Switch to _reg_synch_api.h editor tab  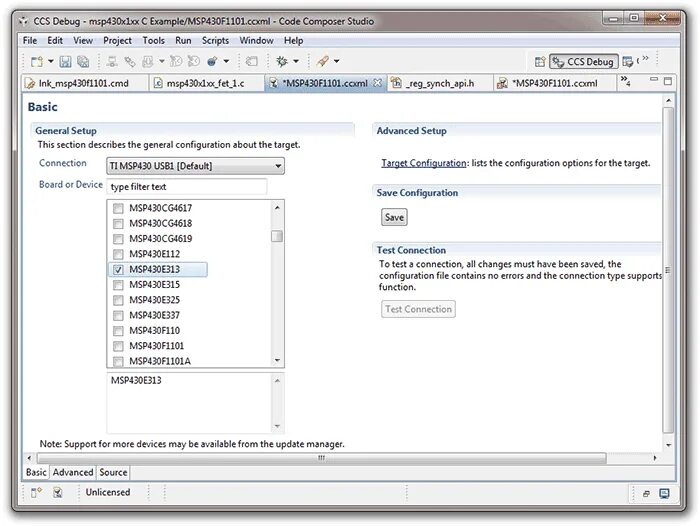click(x=440, y=83)
